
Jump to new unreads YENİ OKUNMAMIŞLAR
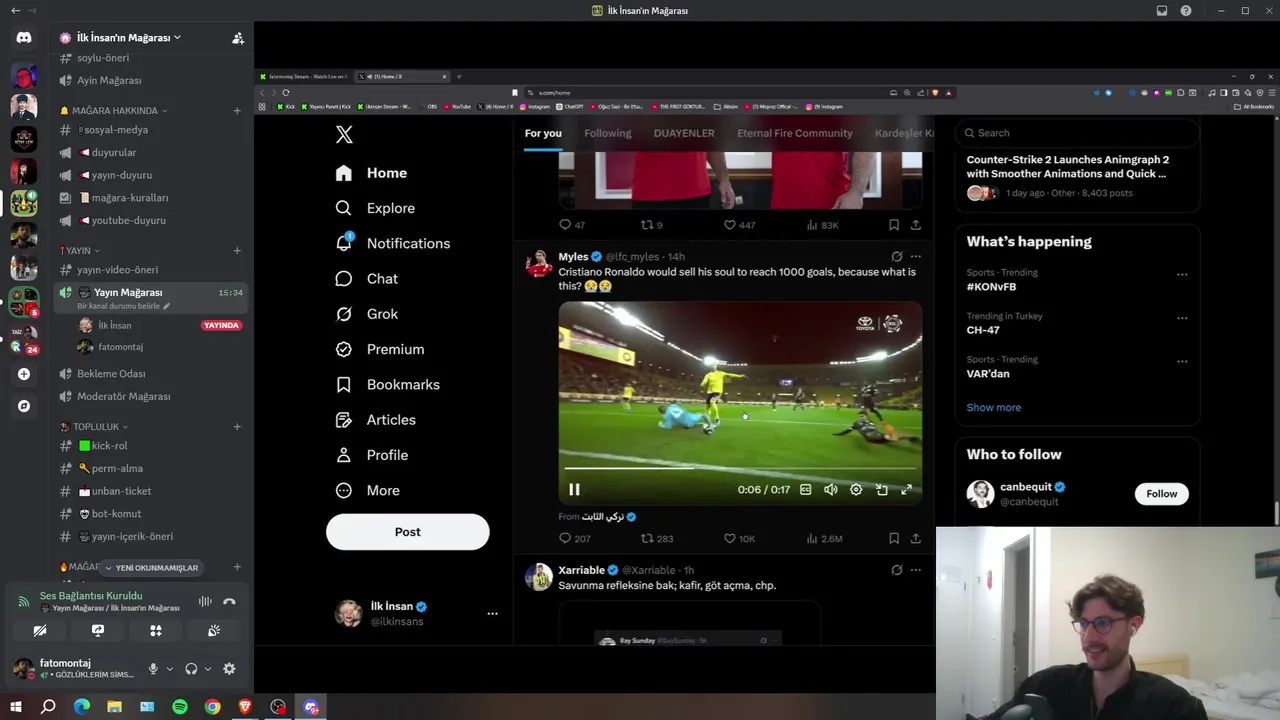pos(151,568)
